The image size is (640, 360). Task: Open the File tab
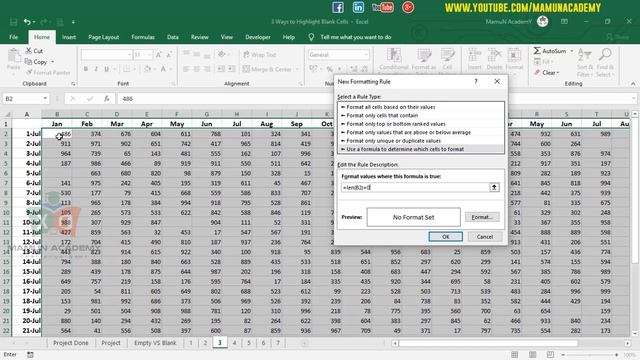click(13, 37)
